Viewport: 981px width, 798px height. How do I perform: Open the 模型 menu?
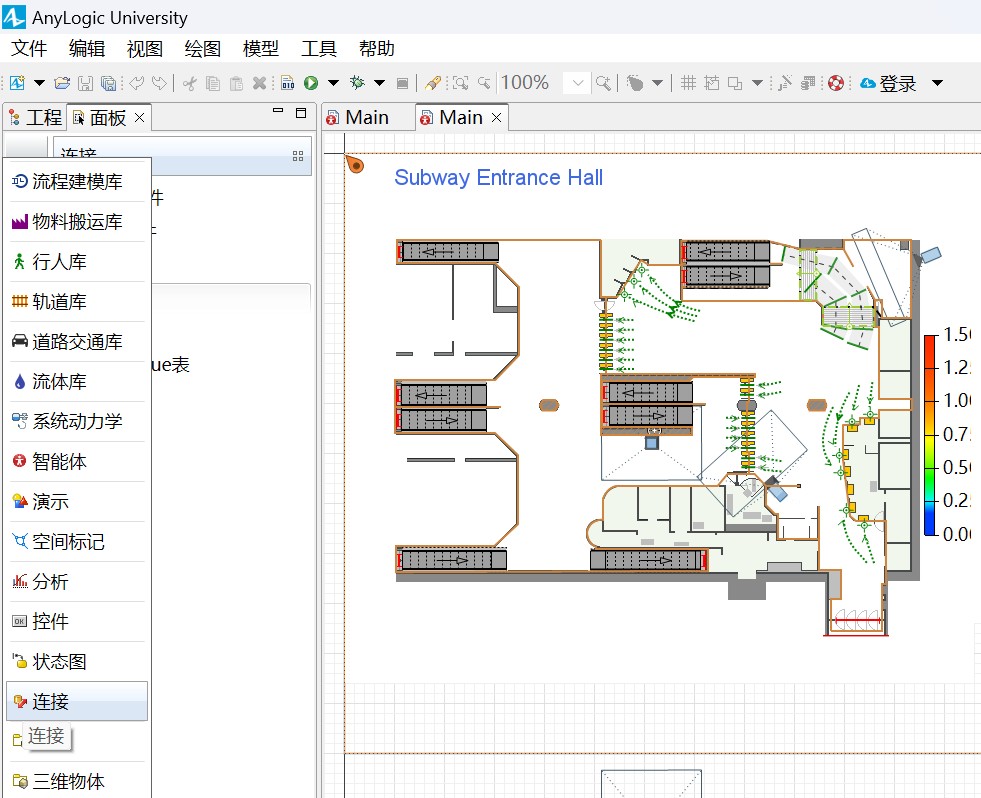click(x=260, y=48)
